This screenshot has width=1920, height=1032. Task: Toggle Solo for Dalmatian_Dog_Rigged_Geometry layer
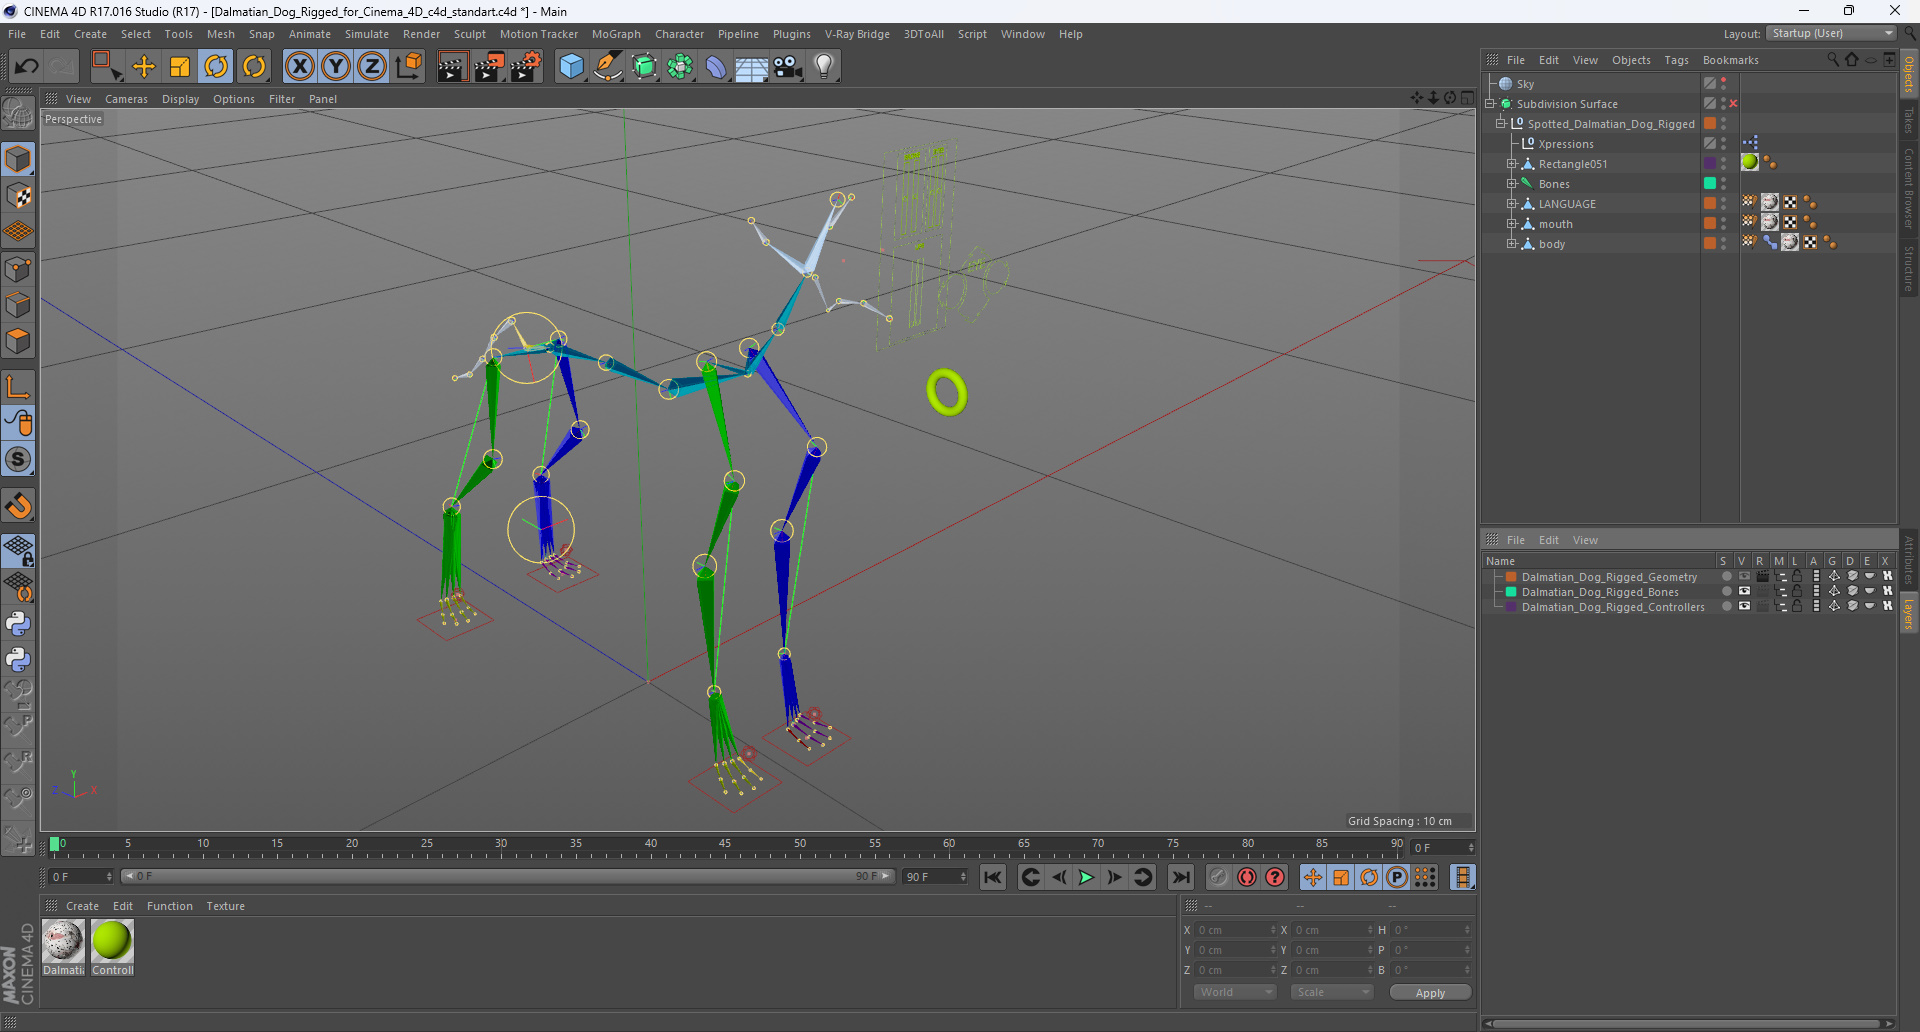click(x=1727, y=577)
